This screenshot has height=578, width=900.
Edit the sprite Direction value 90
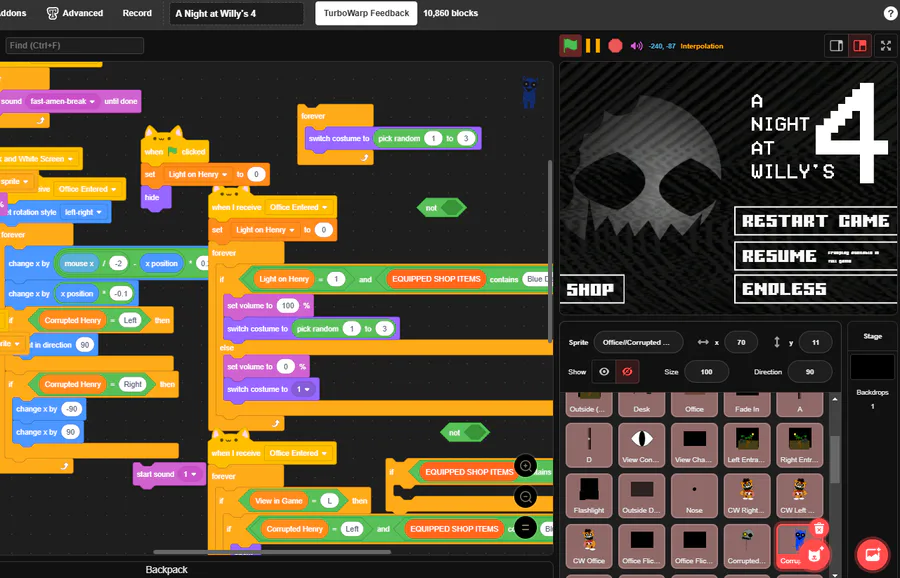point(810,371)
